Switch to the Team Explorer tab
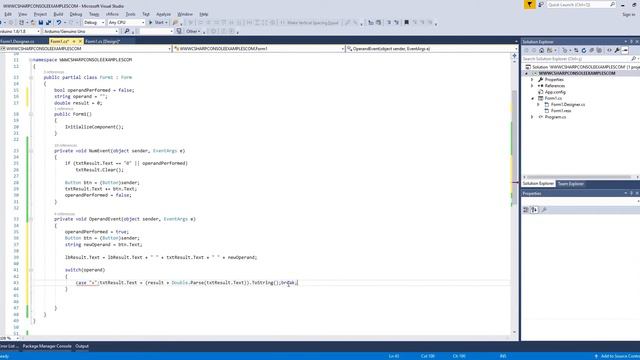 (571, 184)
